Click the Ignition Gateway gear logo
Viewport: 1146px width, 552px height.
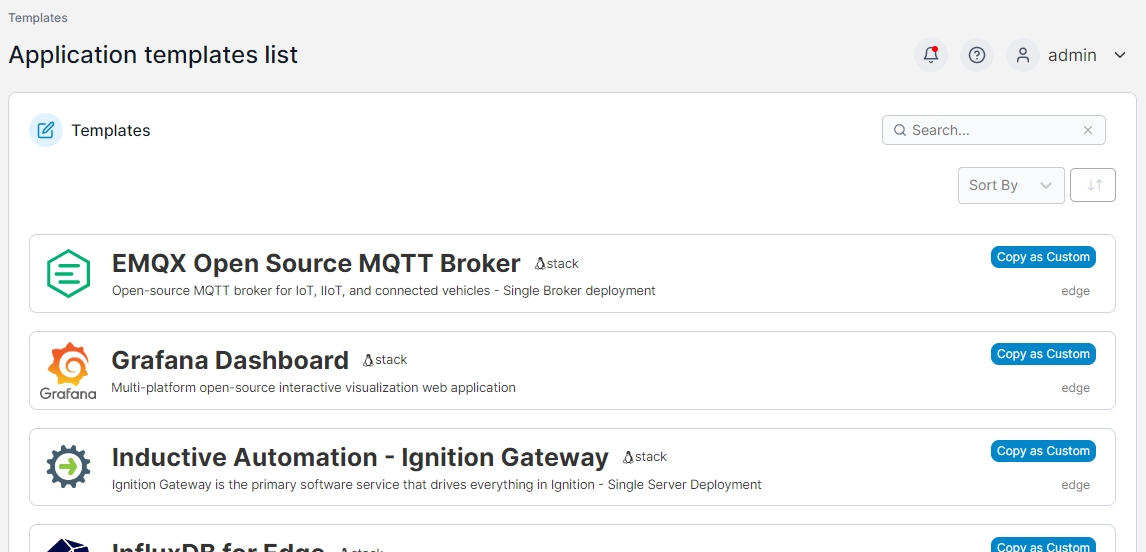pos(69,467)
